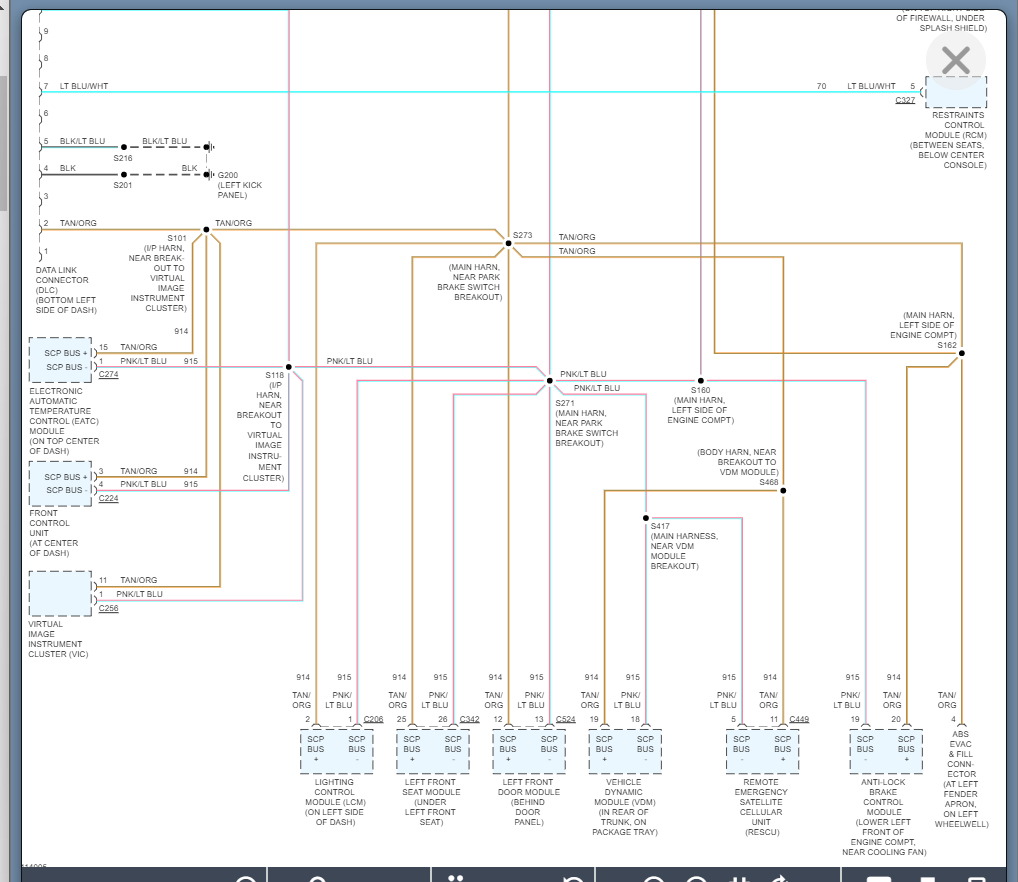The height and width of the screenshot is (882, 1018).
Task: Click splice label S271
Action: click(x=565, y=403)
